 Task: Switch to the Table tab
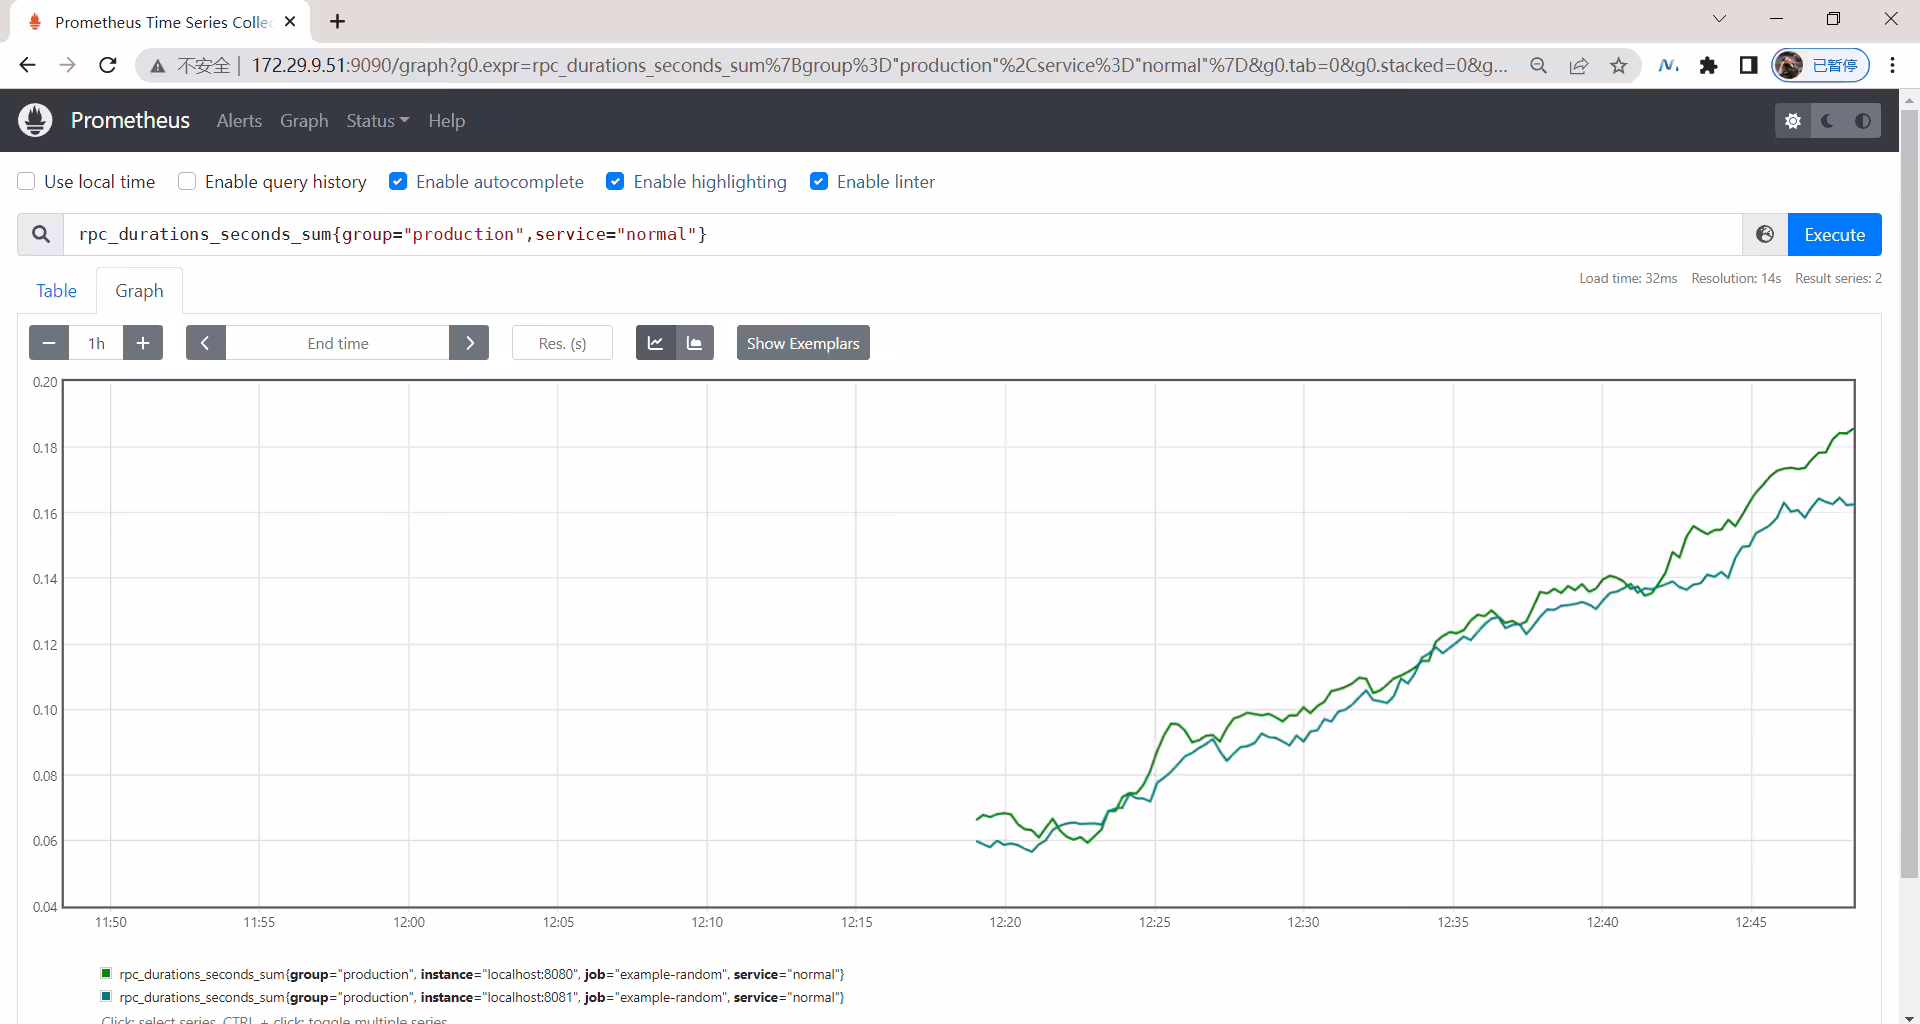pyautogui.click(x=57, y=291)
